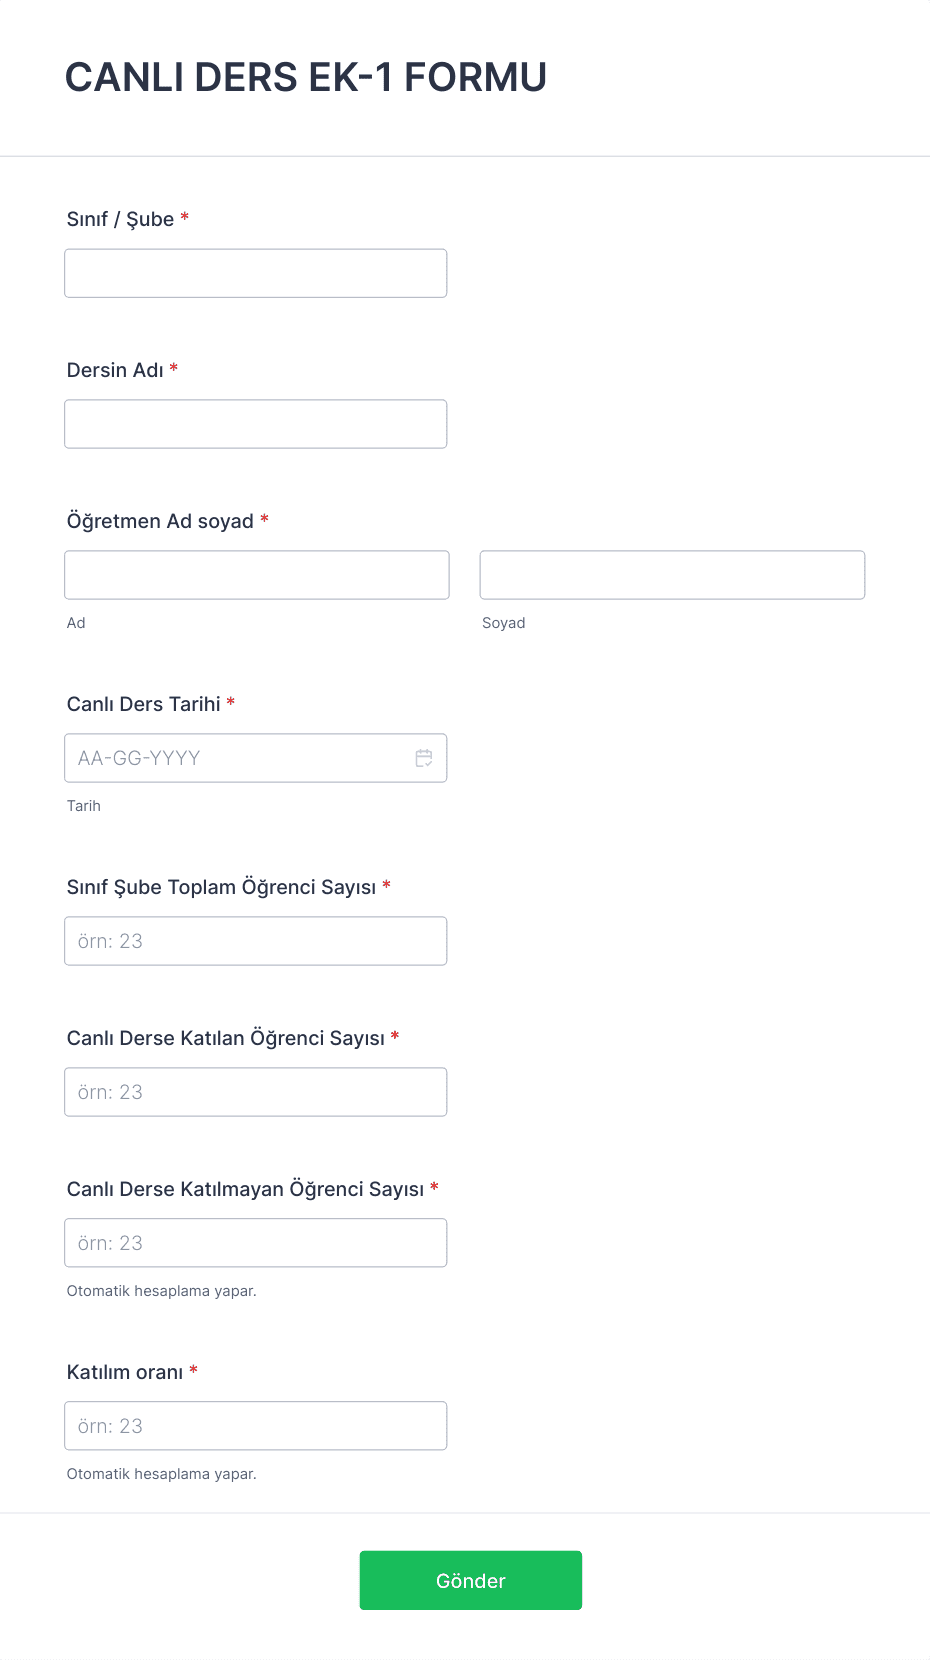Click the Canlı Ders Tarihi label
Viewport: 930px width, 1660px height.
click(144, 704)
